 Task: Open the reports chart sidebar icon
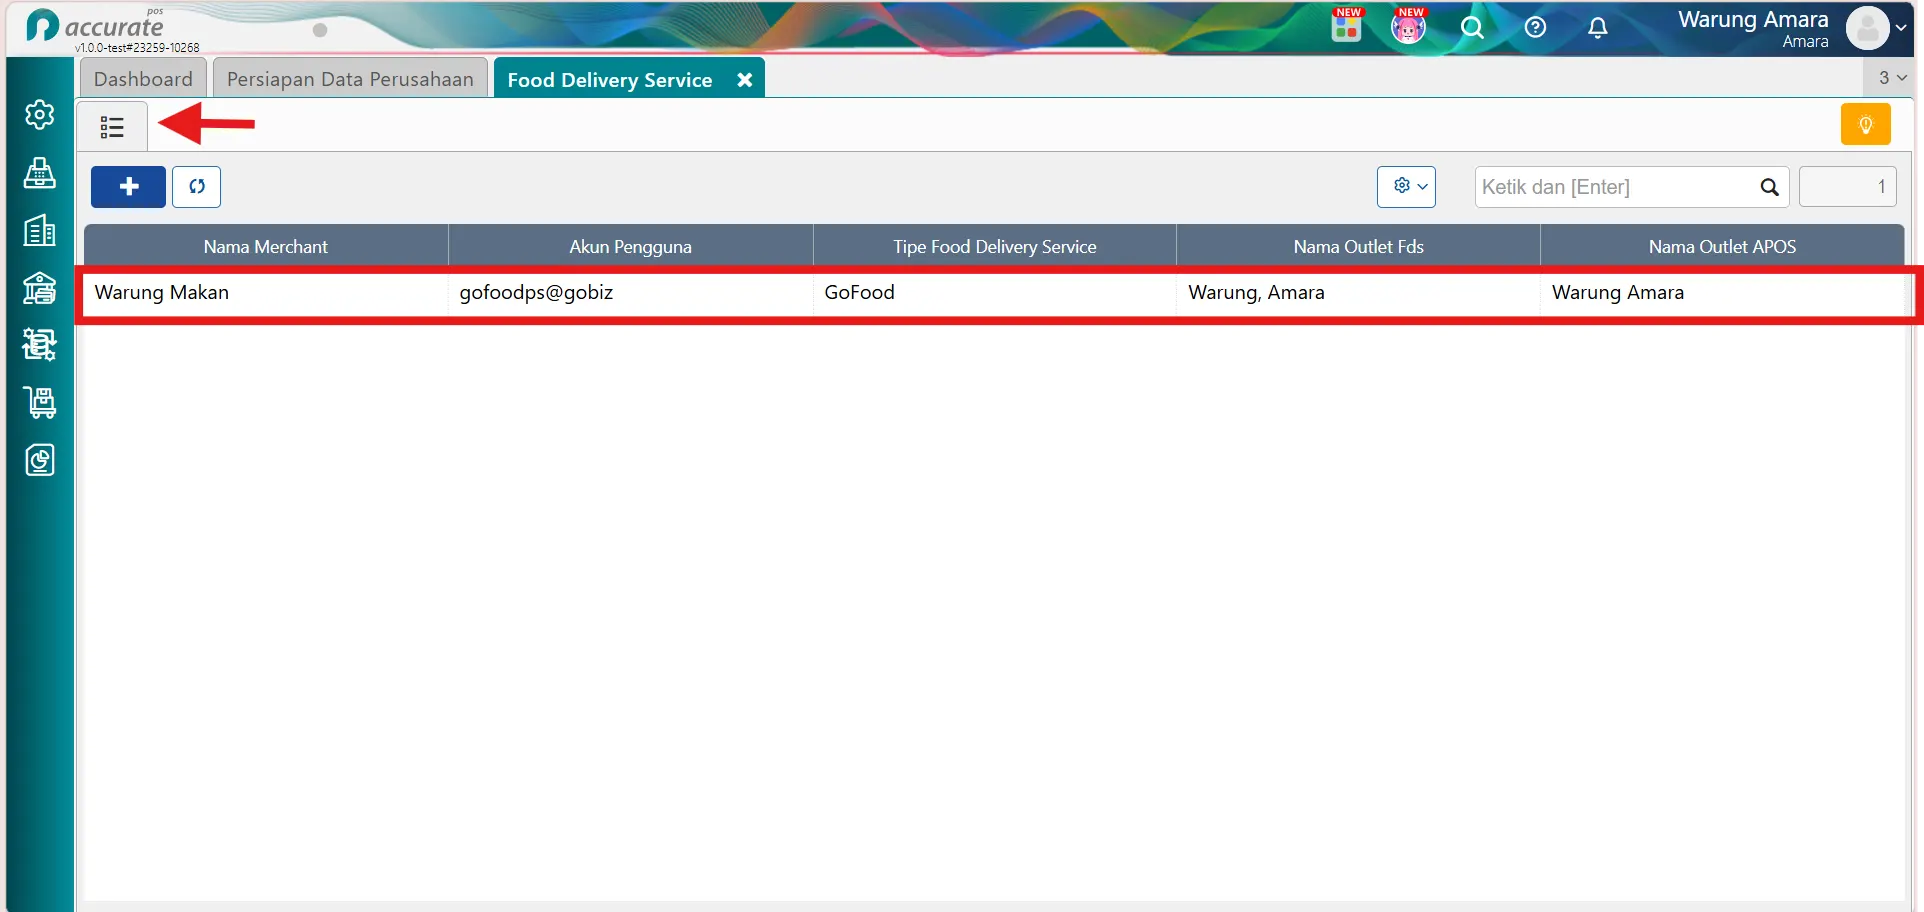click(40, 460)
